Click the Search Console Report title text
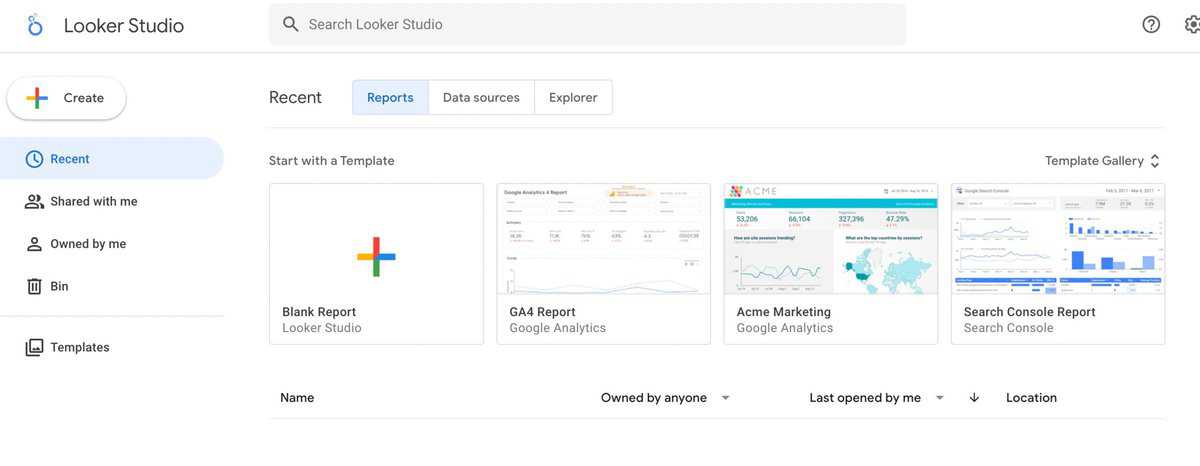Image resolution: width=1200 pixels, height=466 pixels. [1030, 312]
